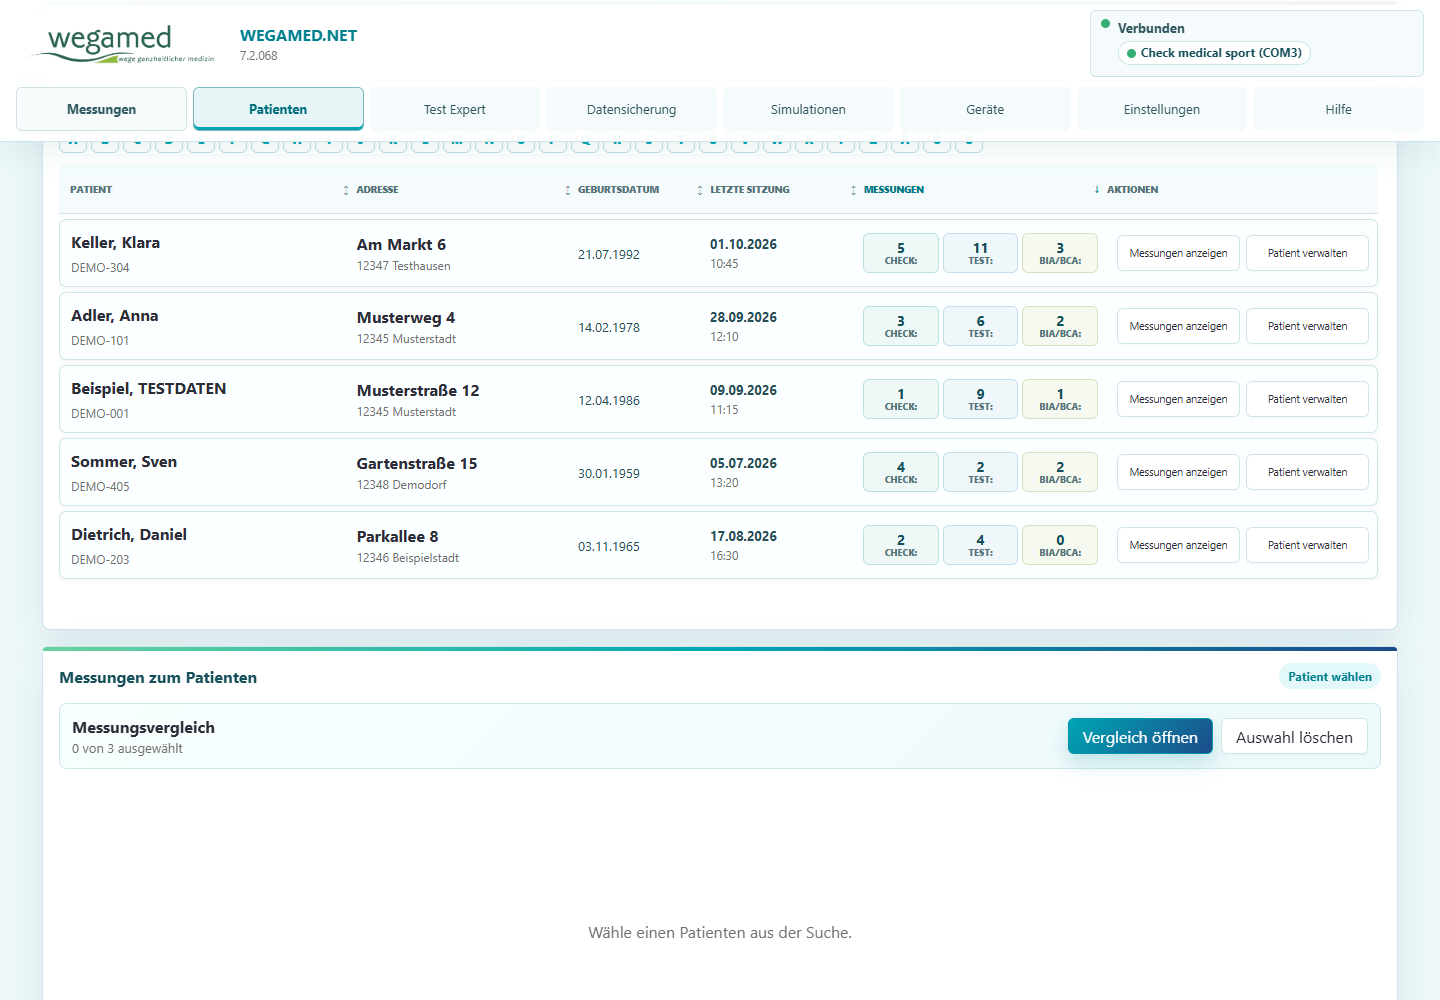Open Adler, Anna's 2 BIA/BCA badge
Viewport: 1440px width, 1000px height.
coord(1060,326)
